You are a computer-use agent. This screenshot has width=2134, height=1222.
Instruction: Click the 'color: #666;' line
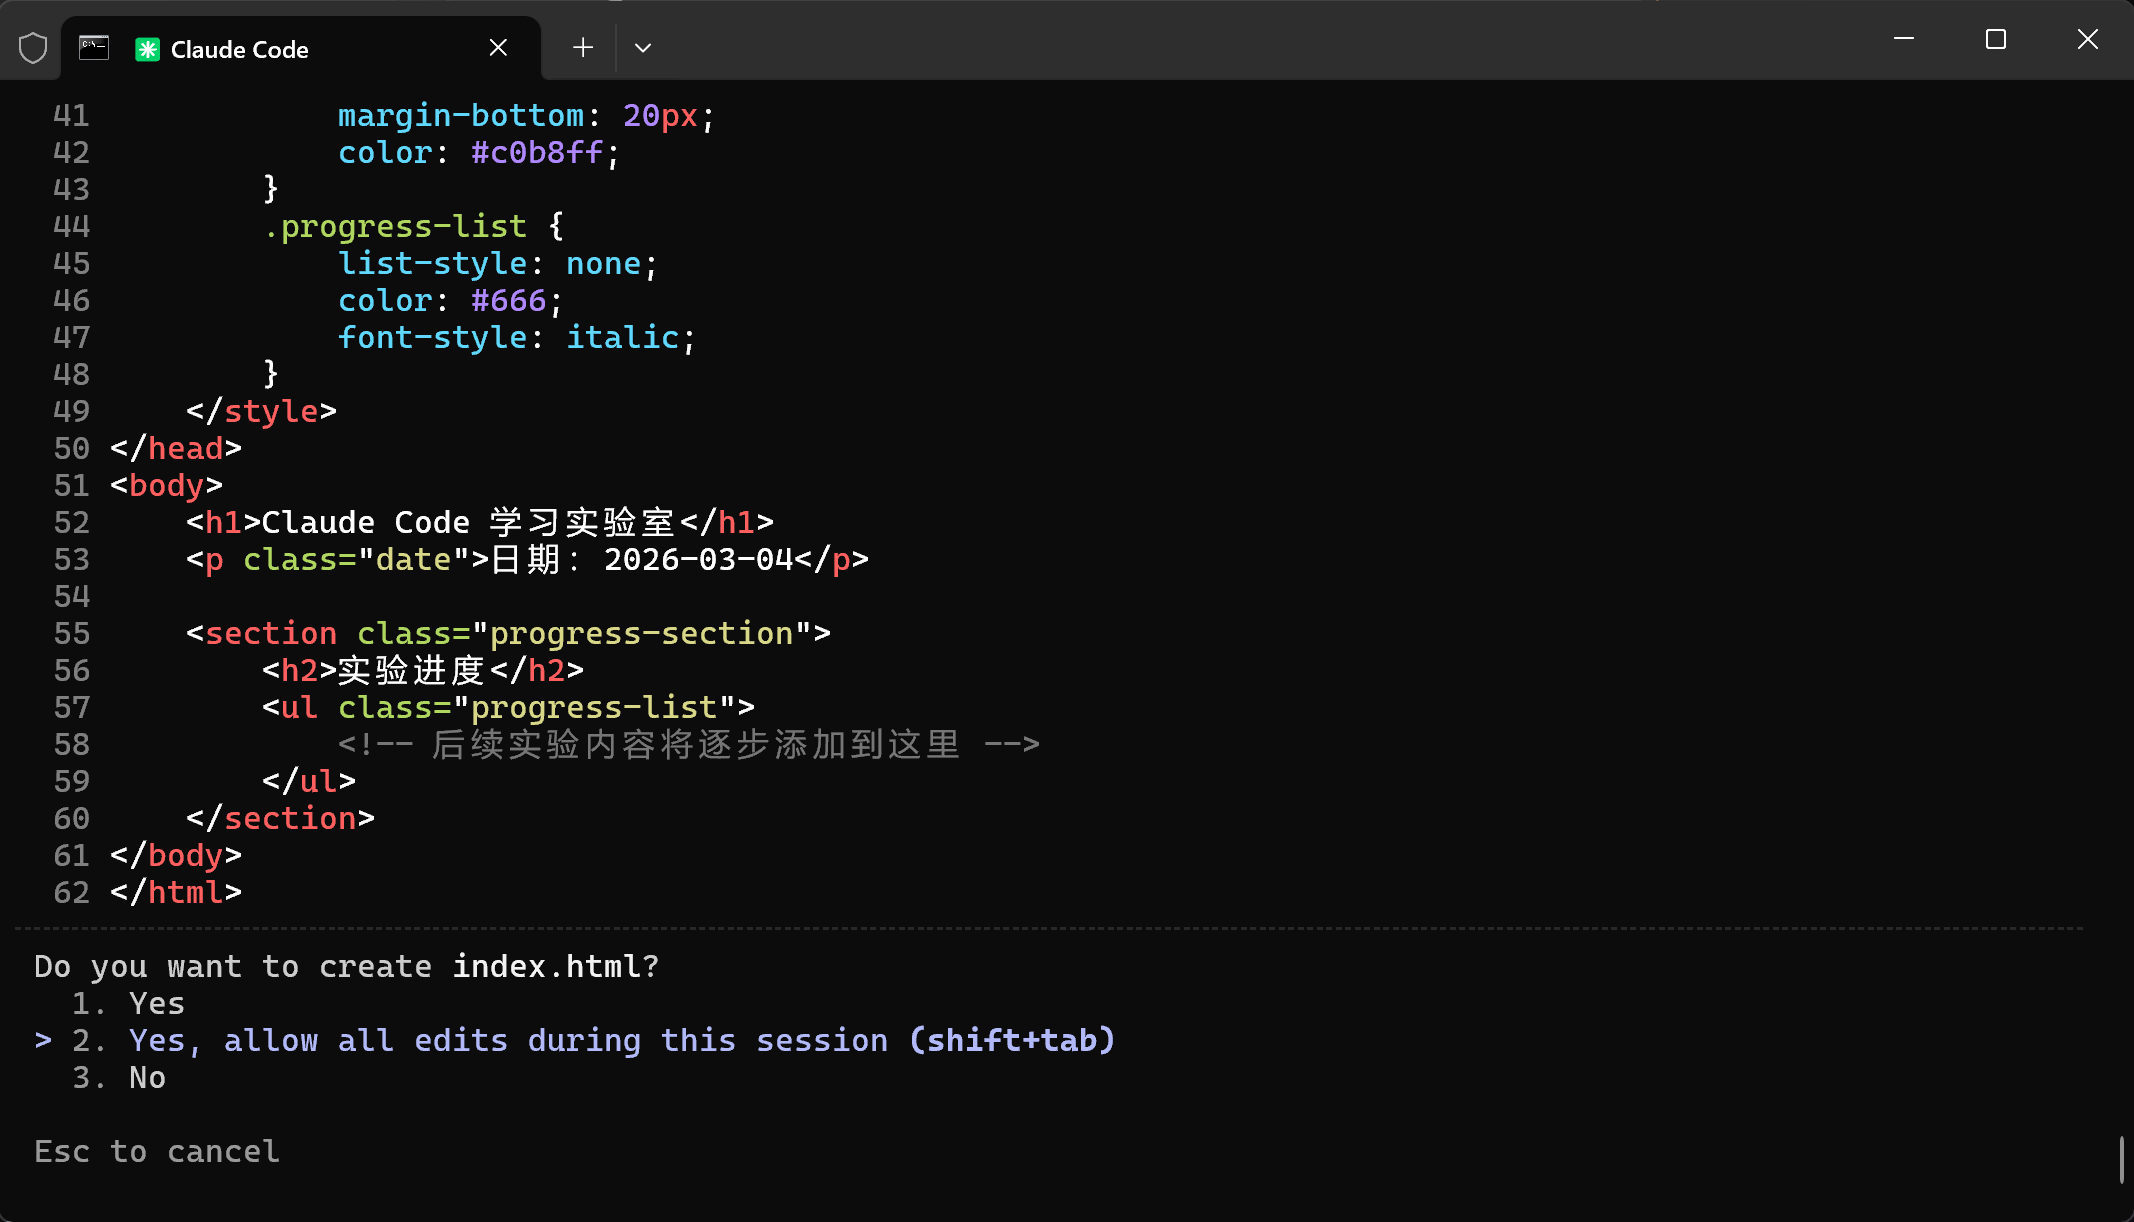coord(451,300)
